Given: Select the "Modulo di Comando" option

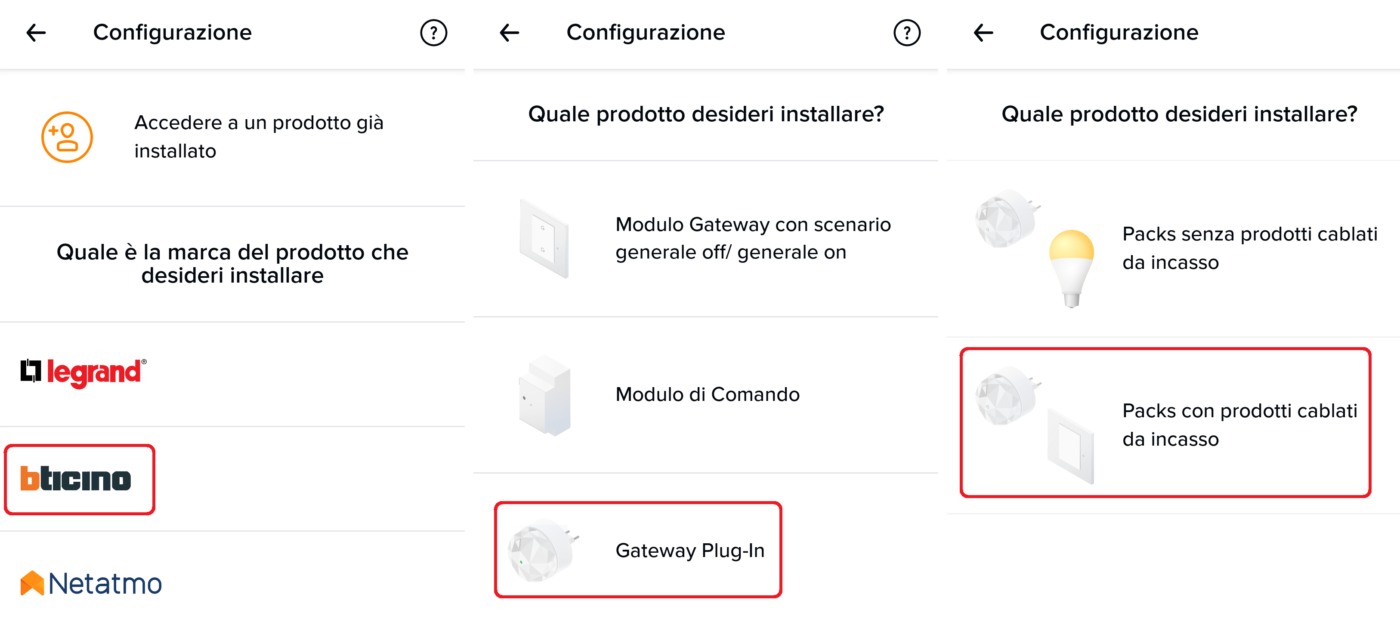Looking at the screenshot, I should click(x=707, y=395).
